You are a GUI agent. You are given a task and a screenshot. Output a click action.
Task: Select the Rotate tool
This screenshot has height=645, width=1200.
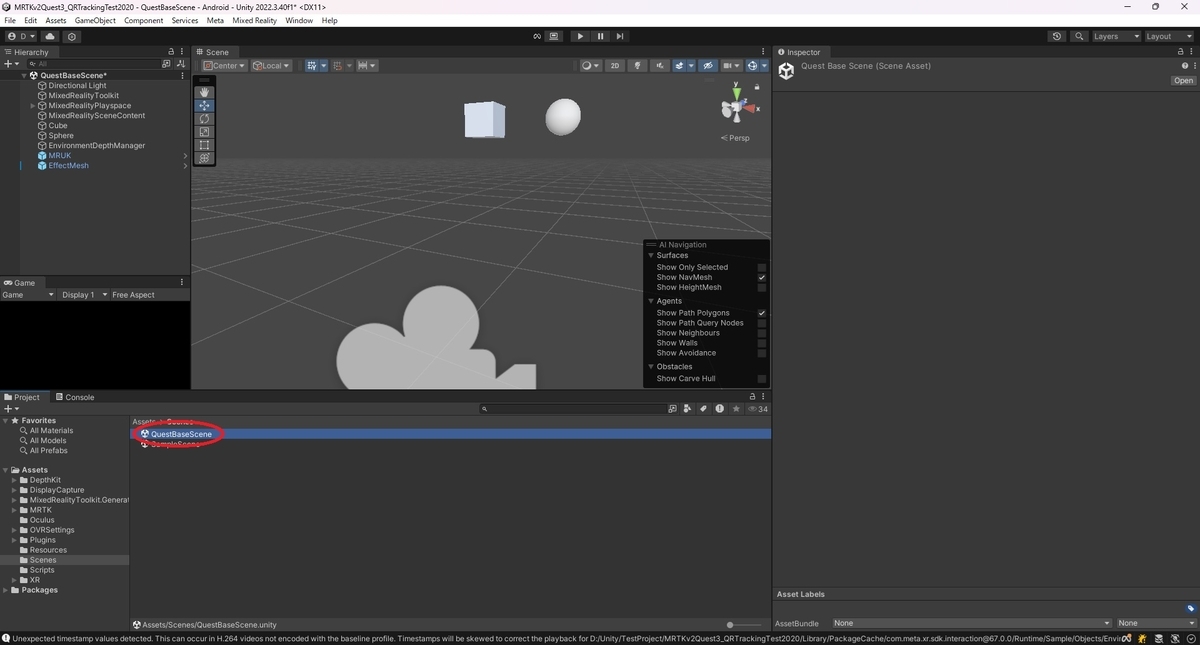204,118
